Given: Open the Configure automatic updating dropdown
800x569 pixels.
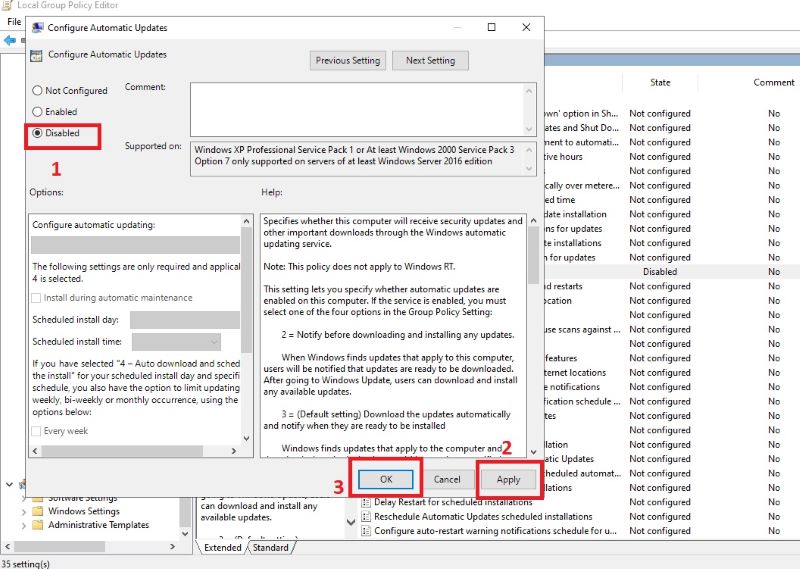Looking at the screenshot, I should click(135, 245).
